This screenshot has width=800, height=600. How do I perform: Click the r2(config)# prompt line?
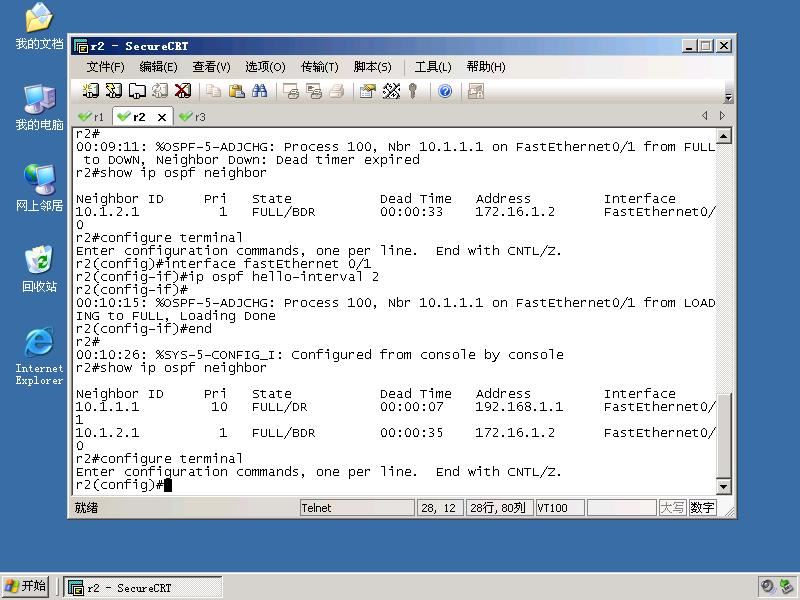click(119, 485)
